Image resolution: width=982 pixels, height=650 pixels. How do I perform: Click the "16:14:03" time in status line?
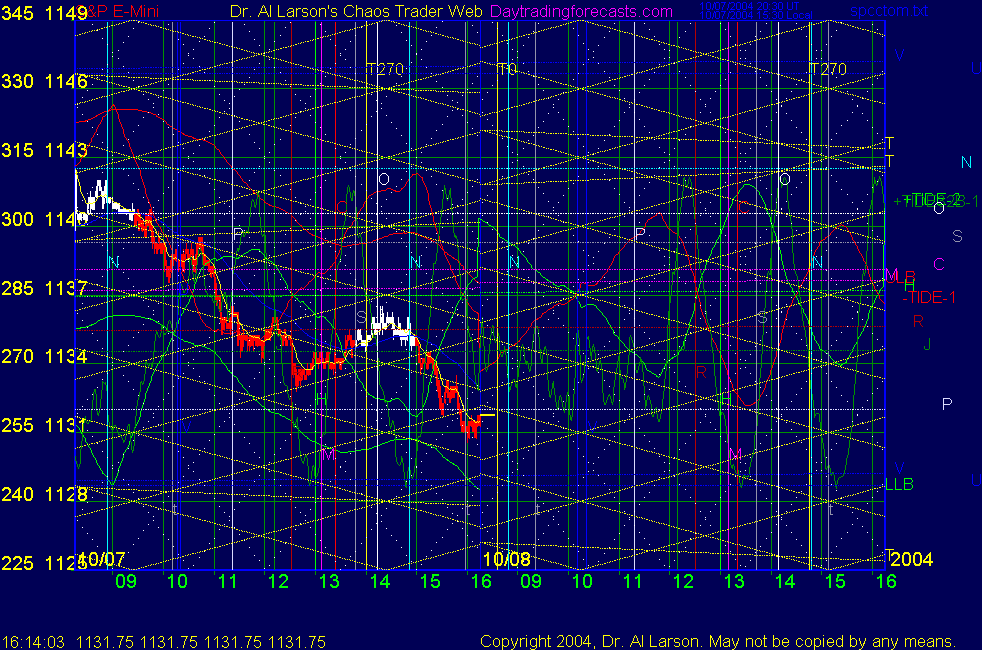pos(33,642)
